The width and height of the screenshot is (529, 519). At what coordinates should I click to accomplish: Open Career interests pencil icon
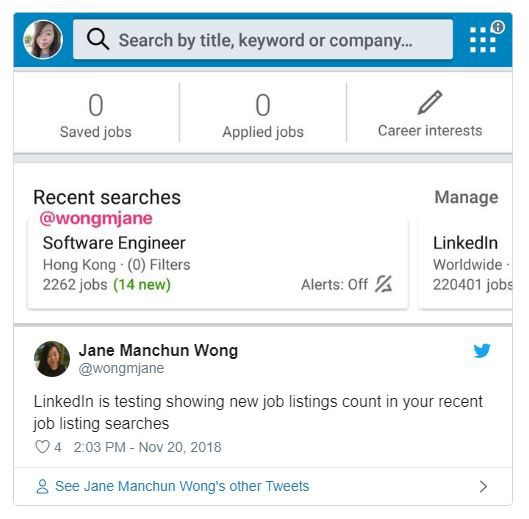(430, 103)
